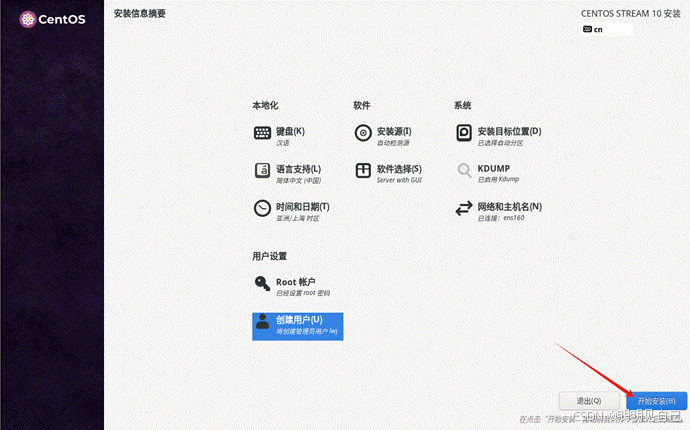This screenshot has height=430, width=690.
Task: Click the 退出(Q) button
Action: pos(589,401)
